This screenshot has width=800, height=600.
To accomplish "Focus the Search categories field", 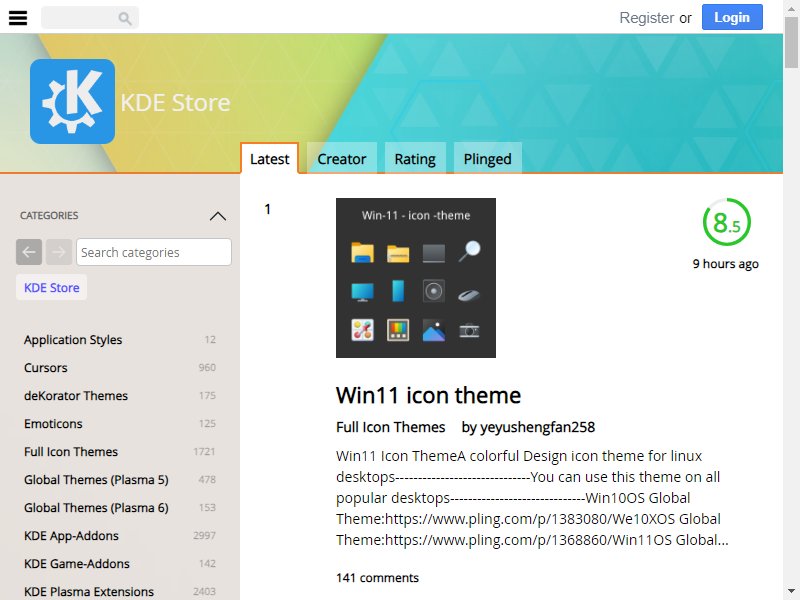I will click(x=154, y=252).
